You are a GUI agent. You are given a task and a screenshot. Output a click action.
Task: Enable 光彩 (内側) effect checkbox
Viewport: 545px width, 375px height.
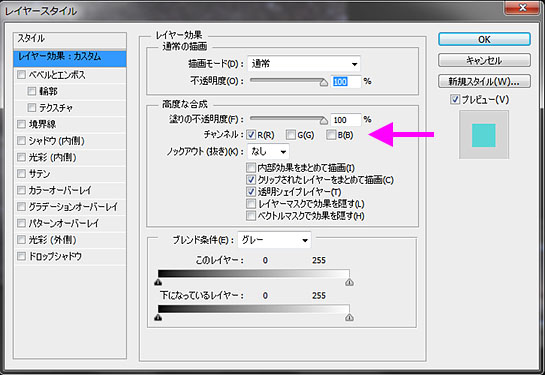(x=22, y=157)
